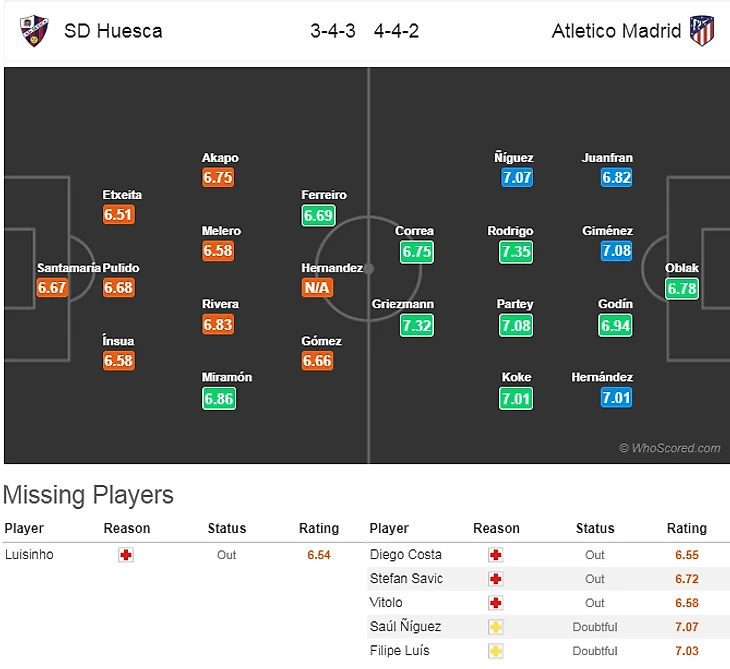Click the Stefan Savic player name
Viewport: 730px width, 669px height.
coord(406,579)
